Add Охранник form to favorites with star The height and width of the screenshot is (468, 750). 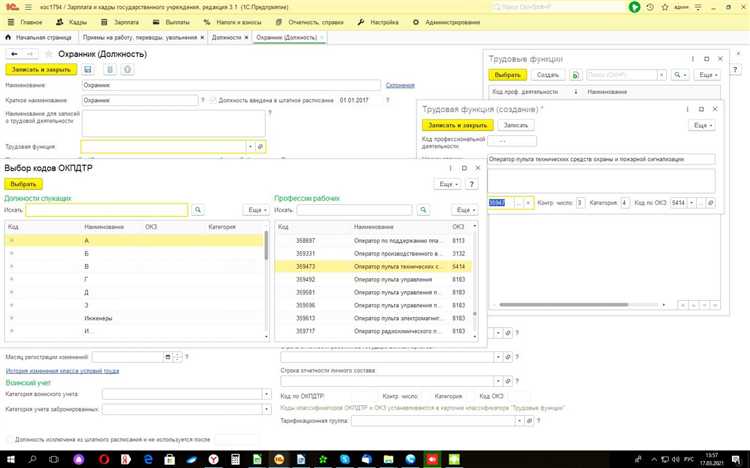[x=48, y=54]
